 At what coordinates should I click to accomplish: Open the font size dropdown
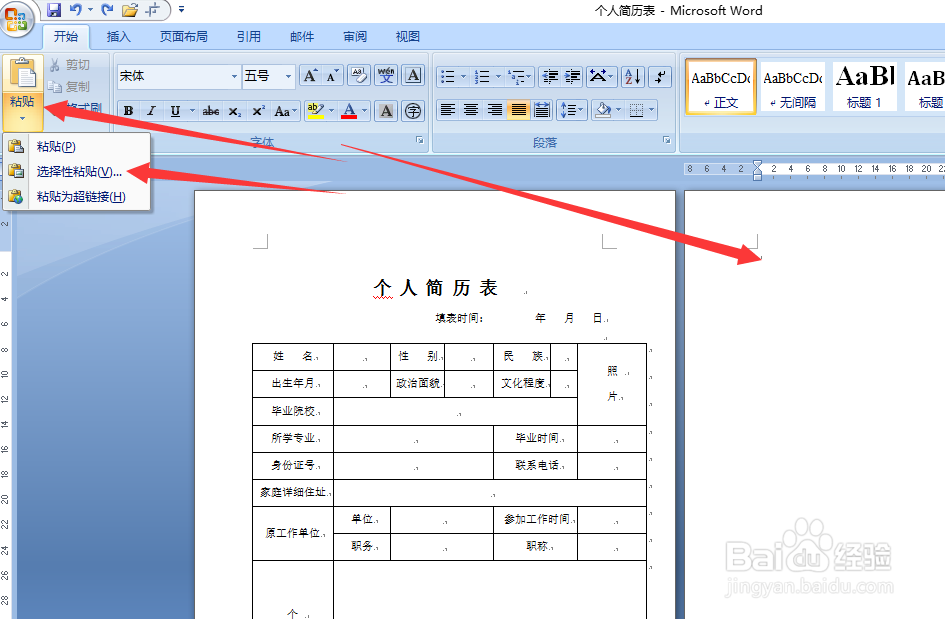click(288, 75)
